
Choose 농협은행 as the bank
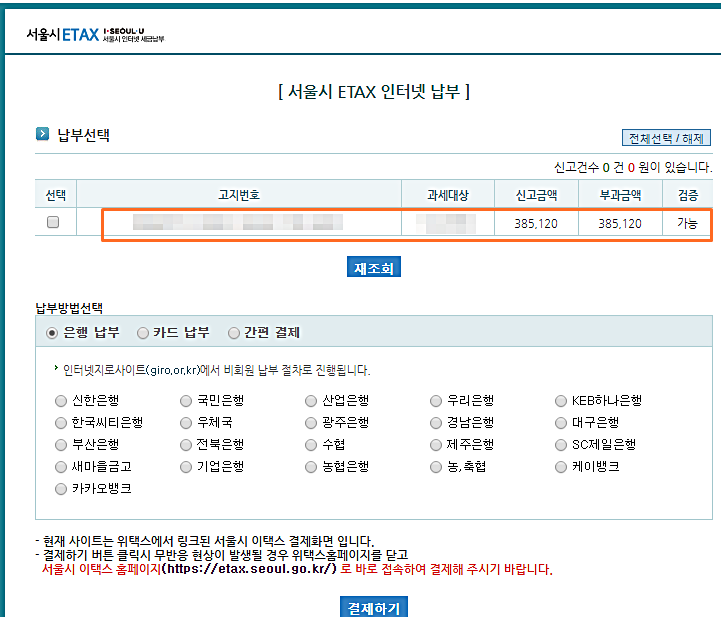pyautogui.click(x=311, y=467)
